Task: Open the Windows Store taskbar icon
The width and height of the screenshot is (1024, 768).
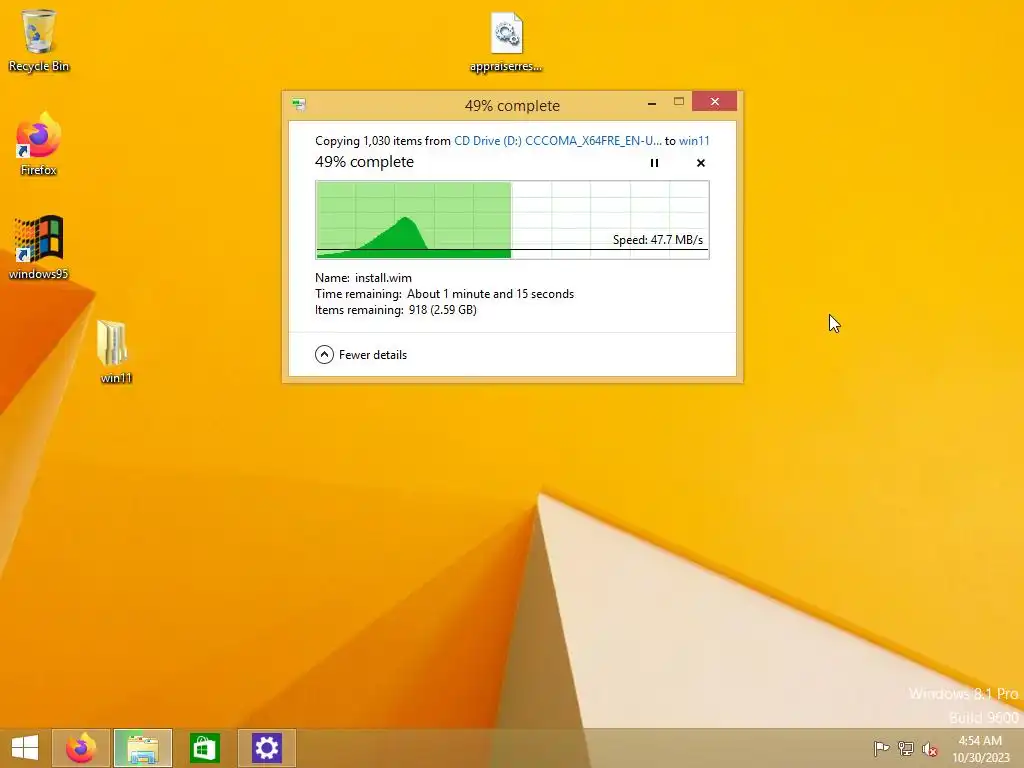Action: (x=205, y=748)
